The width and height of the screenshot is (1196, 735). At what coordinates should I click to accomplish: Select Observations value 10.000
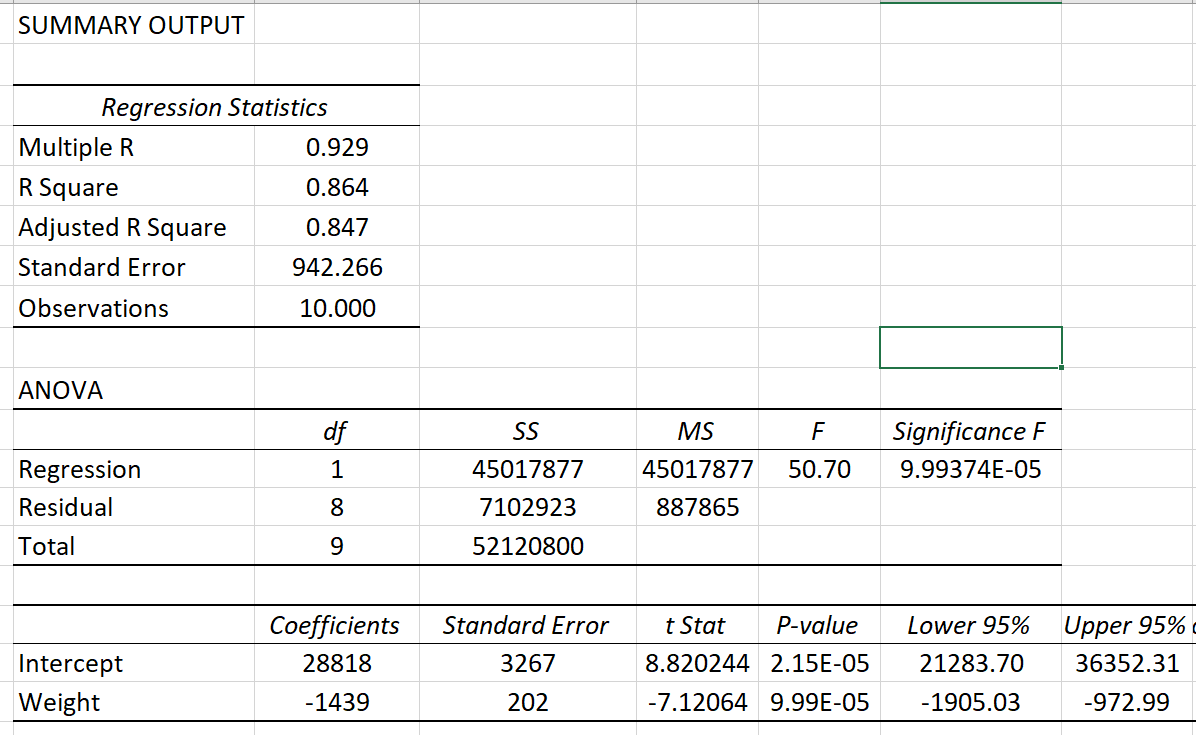pos(336,307)
